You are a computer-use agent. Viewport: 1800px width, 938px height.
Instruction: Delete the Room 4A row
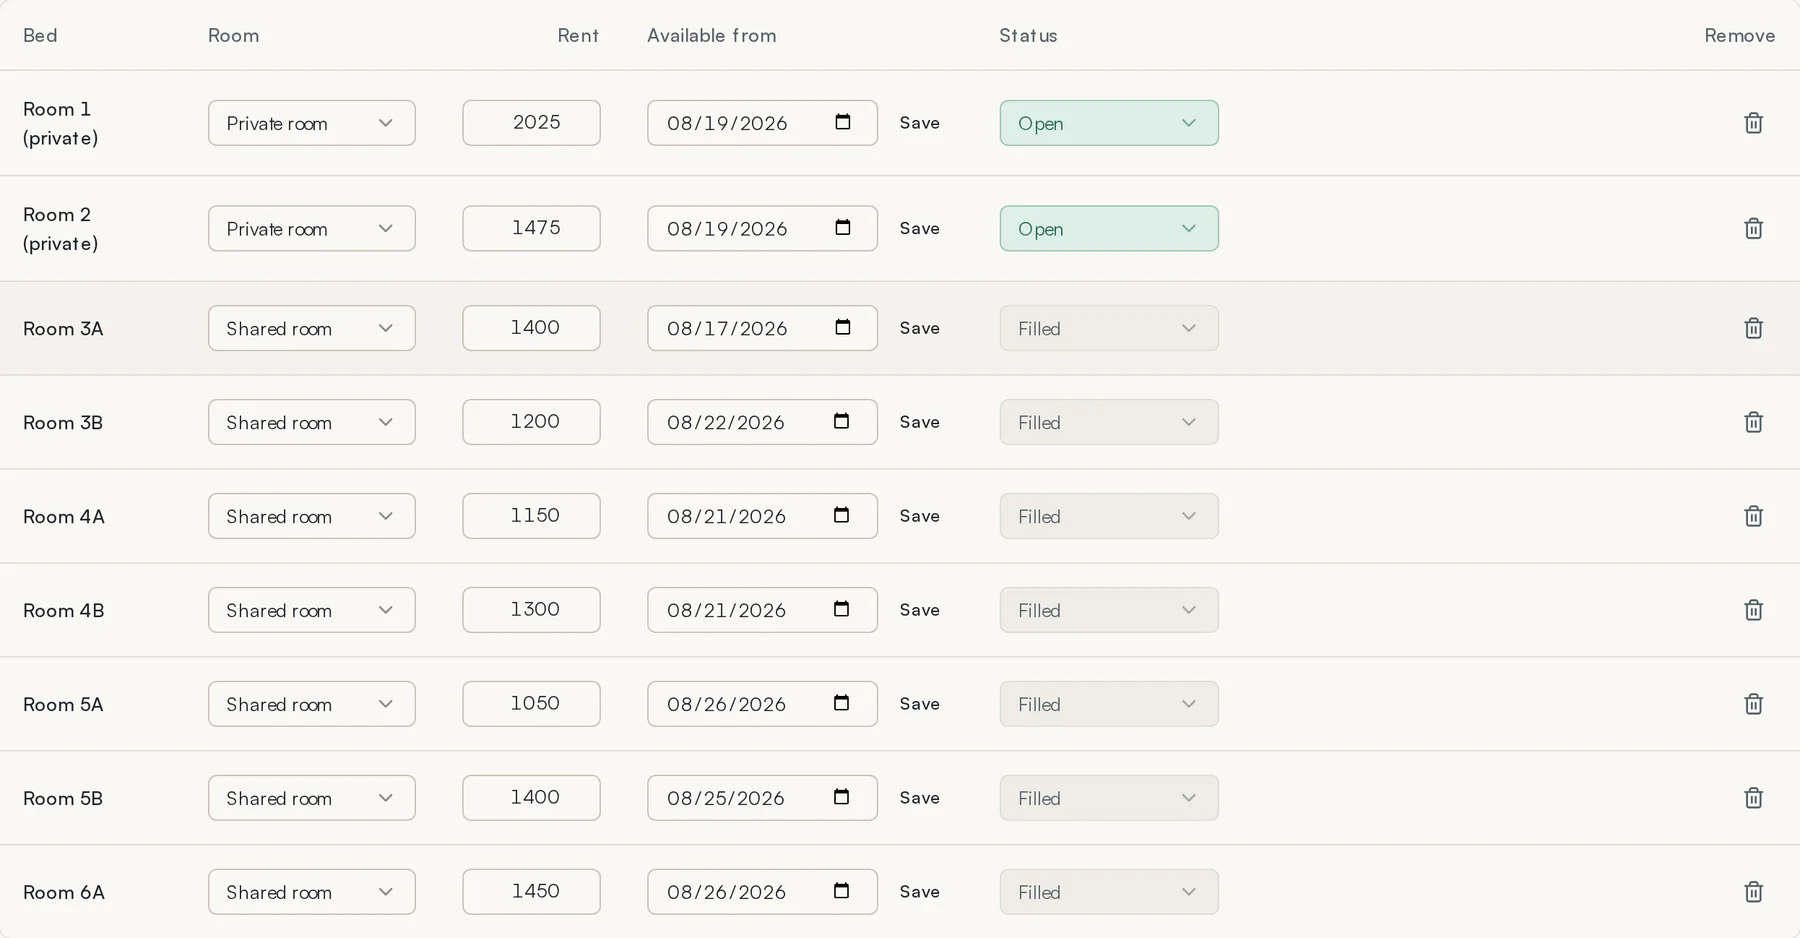[1753, 516]
